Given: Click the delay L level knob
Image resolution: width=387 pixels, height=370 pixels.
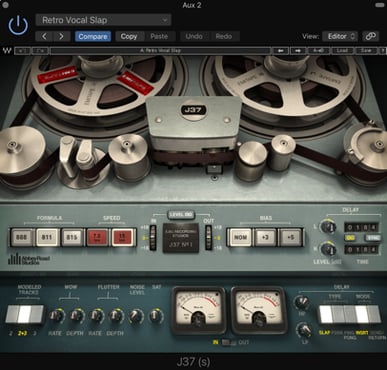Looking at the screenshot, I should (x=328, y=227).
